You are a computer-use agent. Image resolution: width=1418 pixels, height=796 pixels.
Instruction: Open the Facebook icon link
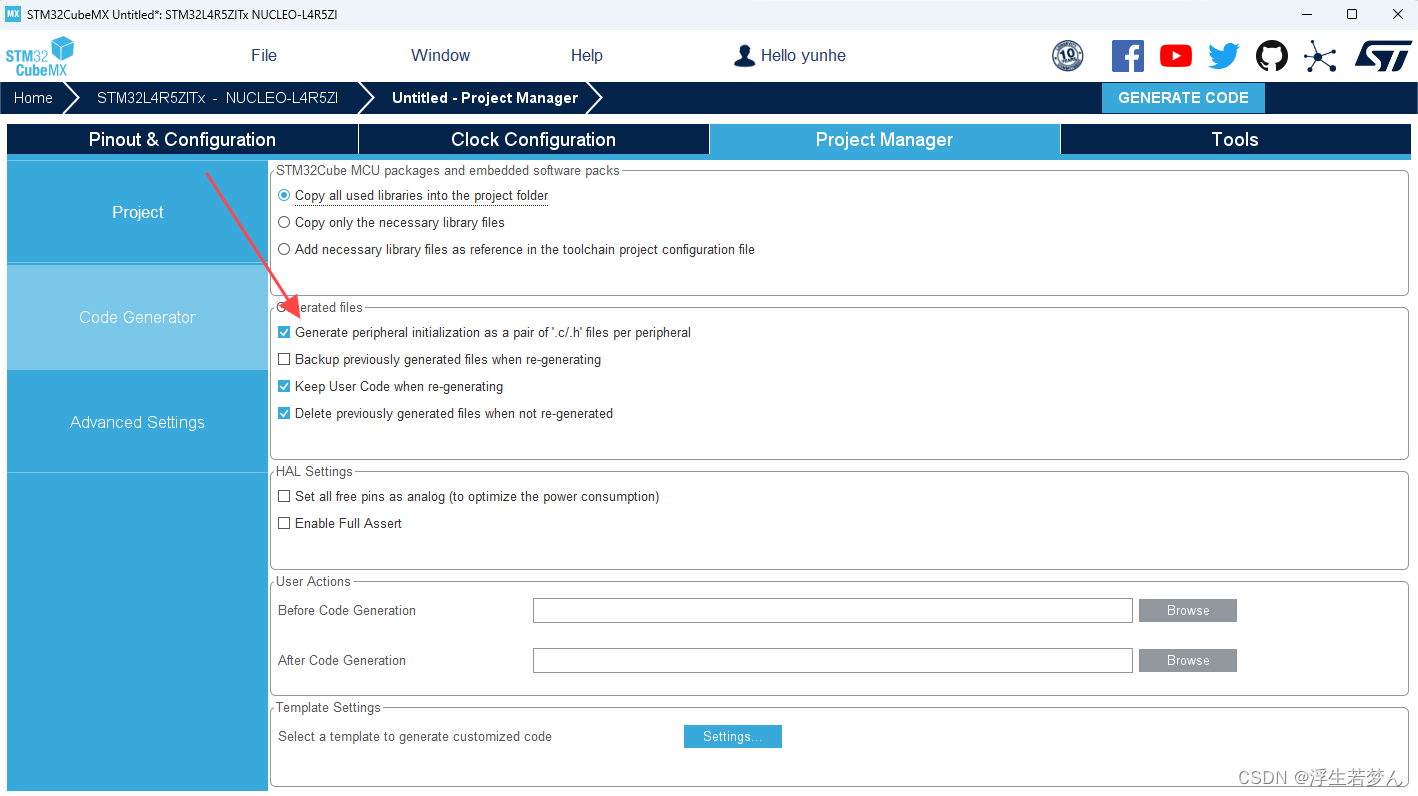point(1128,56)
